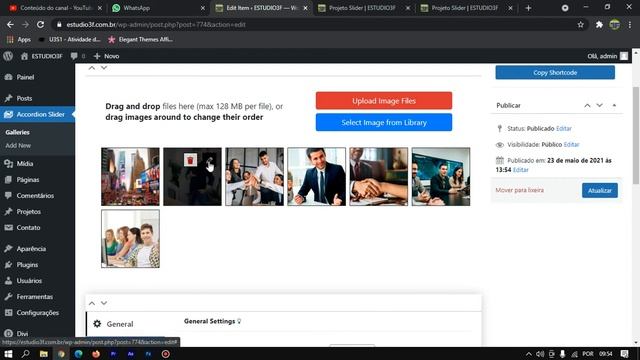Image resolution: width=640 pixels, height=360 pixels.
Task: Edit the published date
Action: pos(520,170)
